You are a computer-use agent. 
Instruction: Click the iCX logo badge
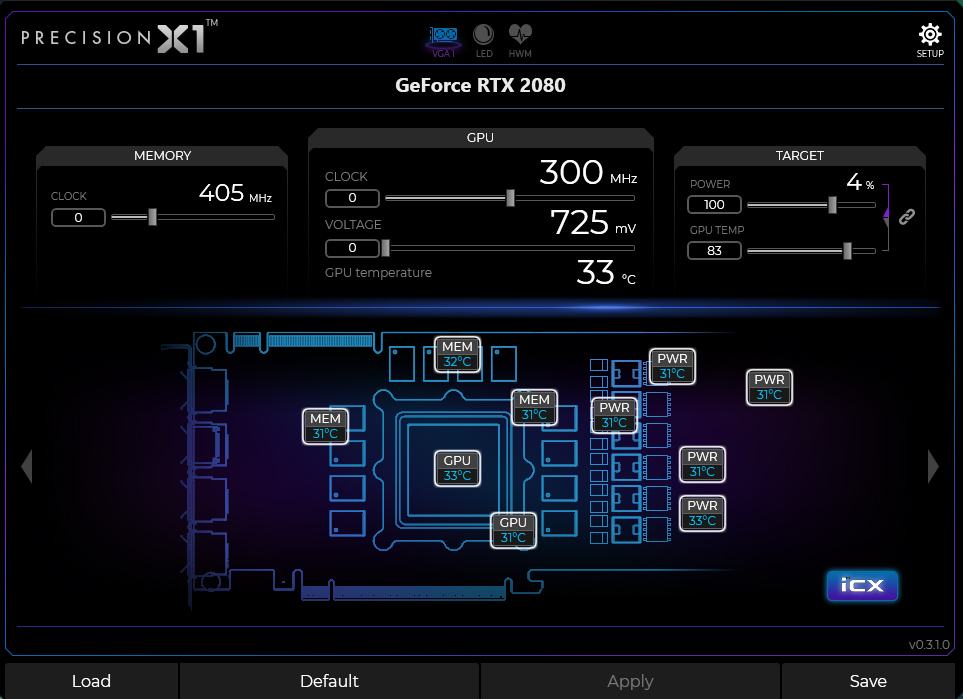click(862, 585)
